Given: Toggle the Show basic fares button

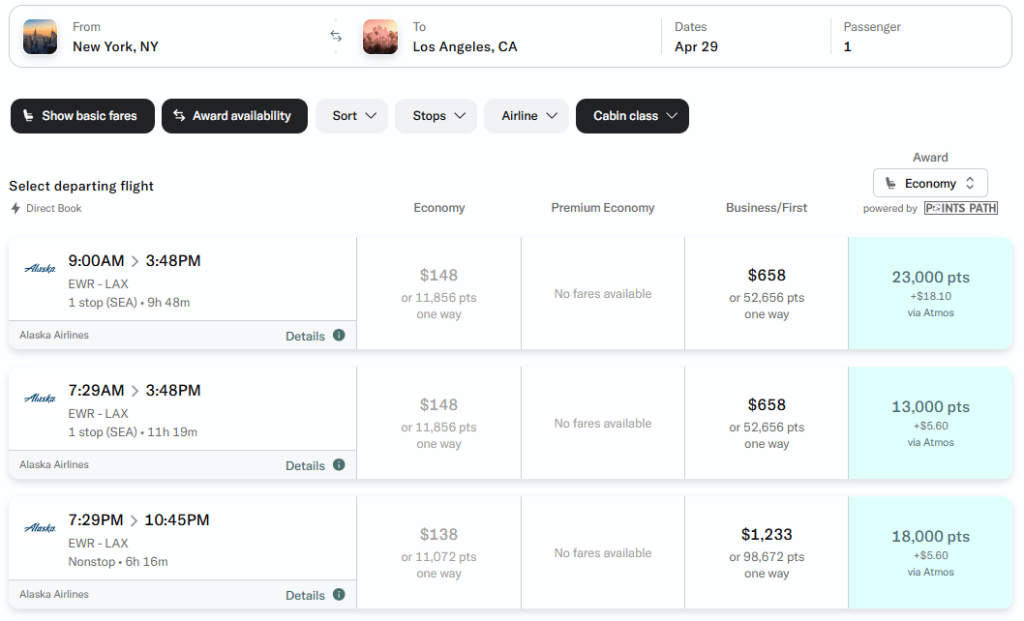Looking at the screenshot, I should (x=82, y=116).
